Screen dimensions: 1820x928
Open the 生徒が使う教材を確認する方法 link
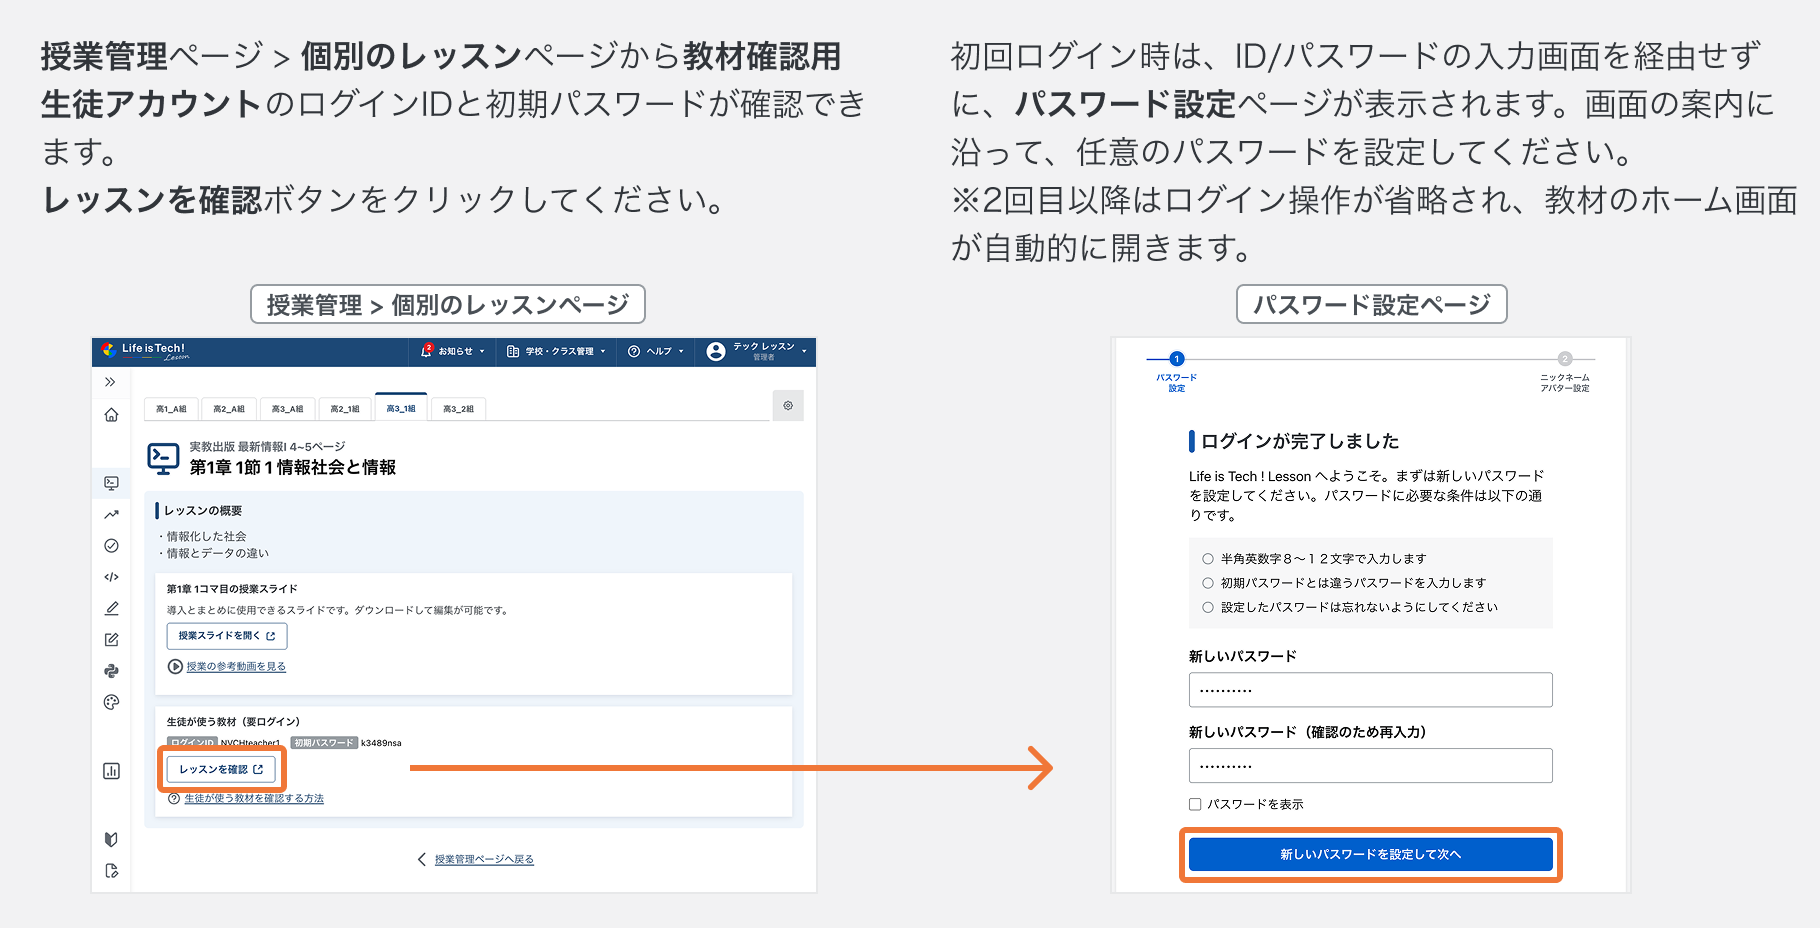tap(254, 798)
